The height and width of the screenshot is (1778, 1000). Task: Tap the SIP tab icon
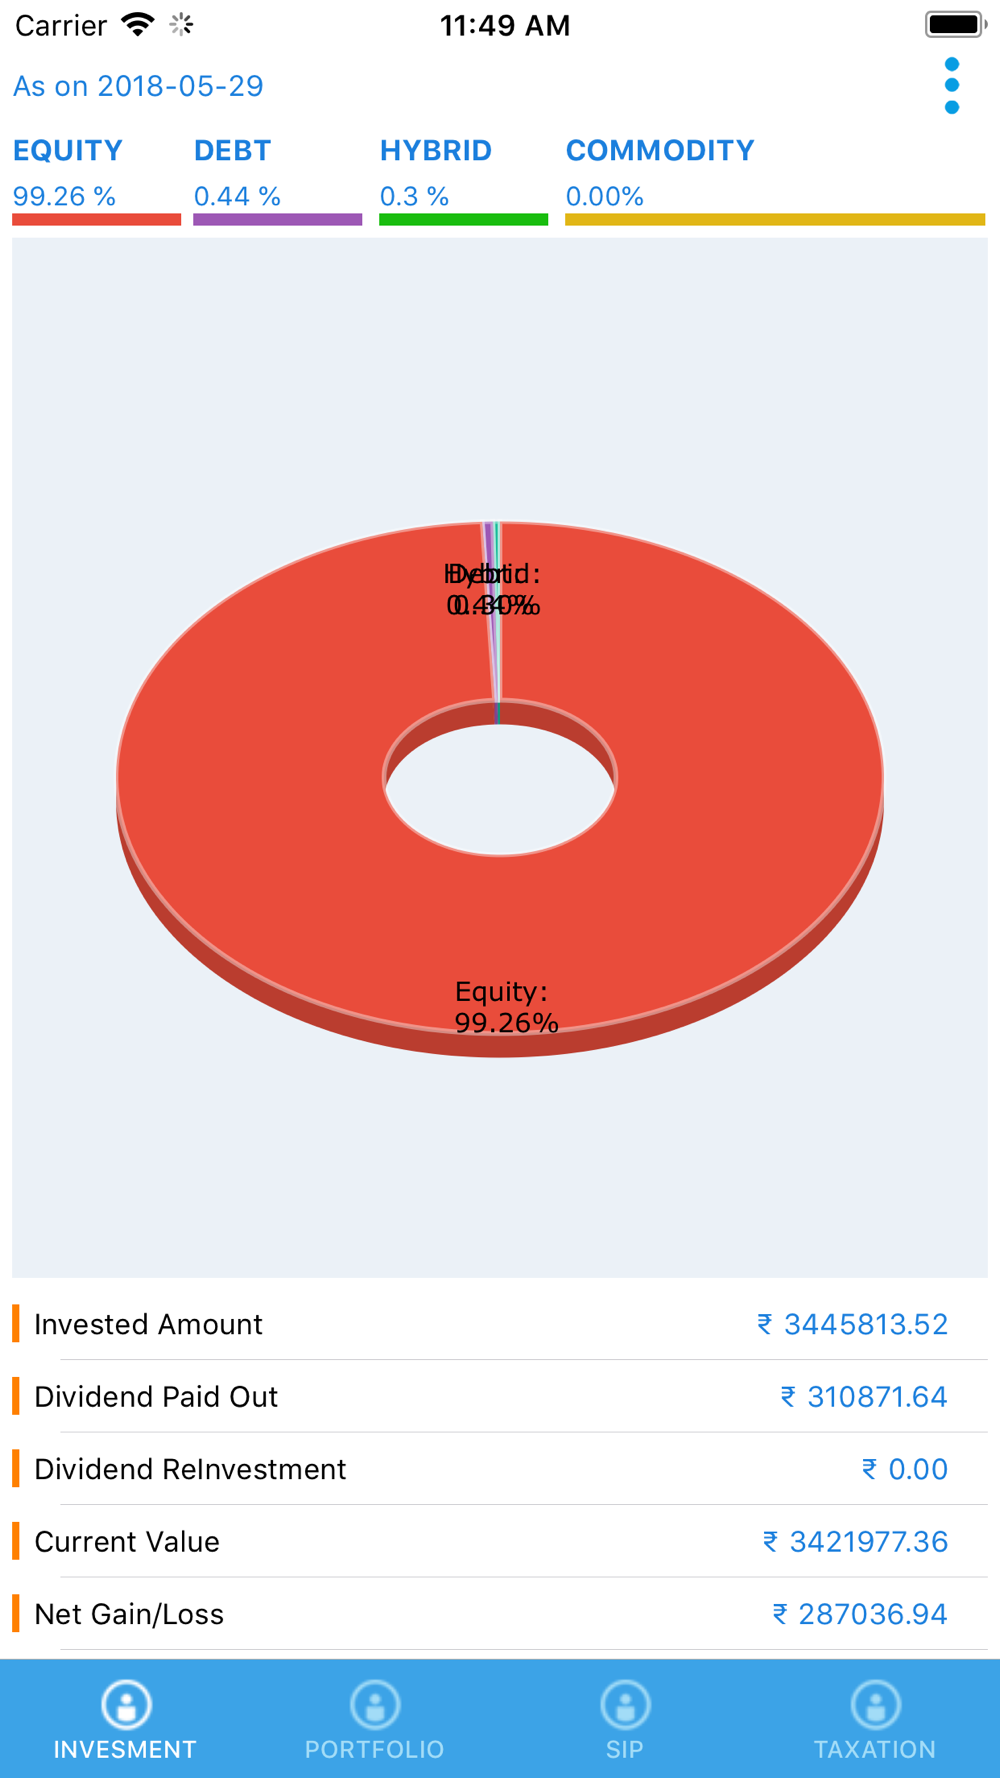pos(625,1705)
